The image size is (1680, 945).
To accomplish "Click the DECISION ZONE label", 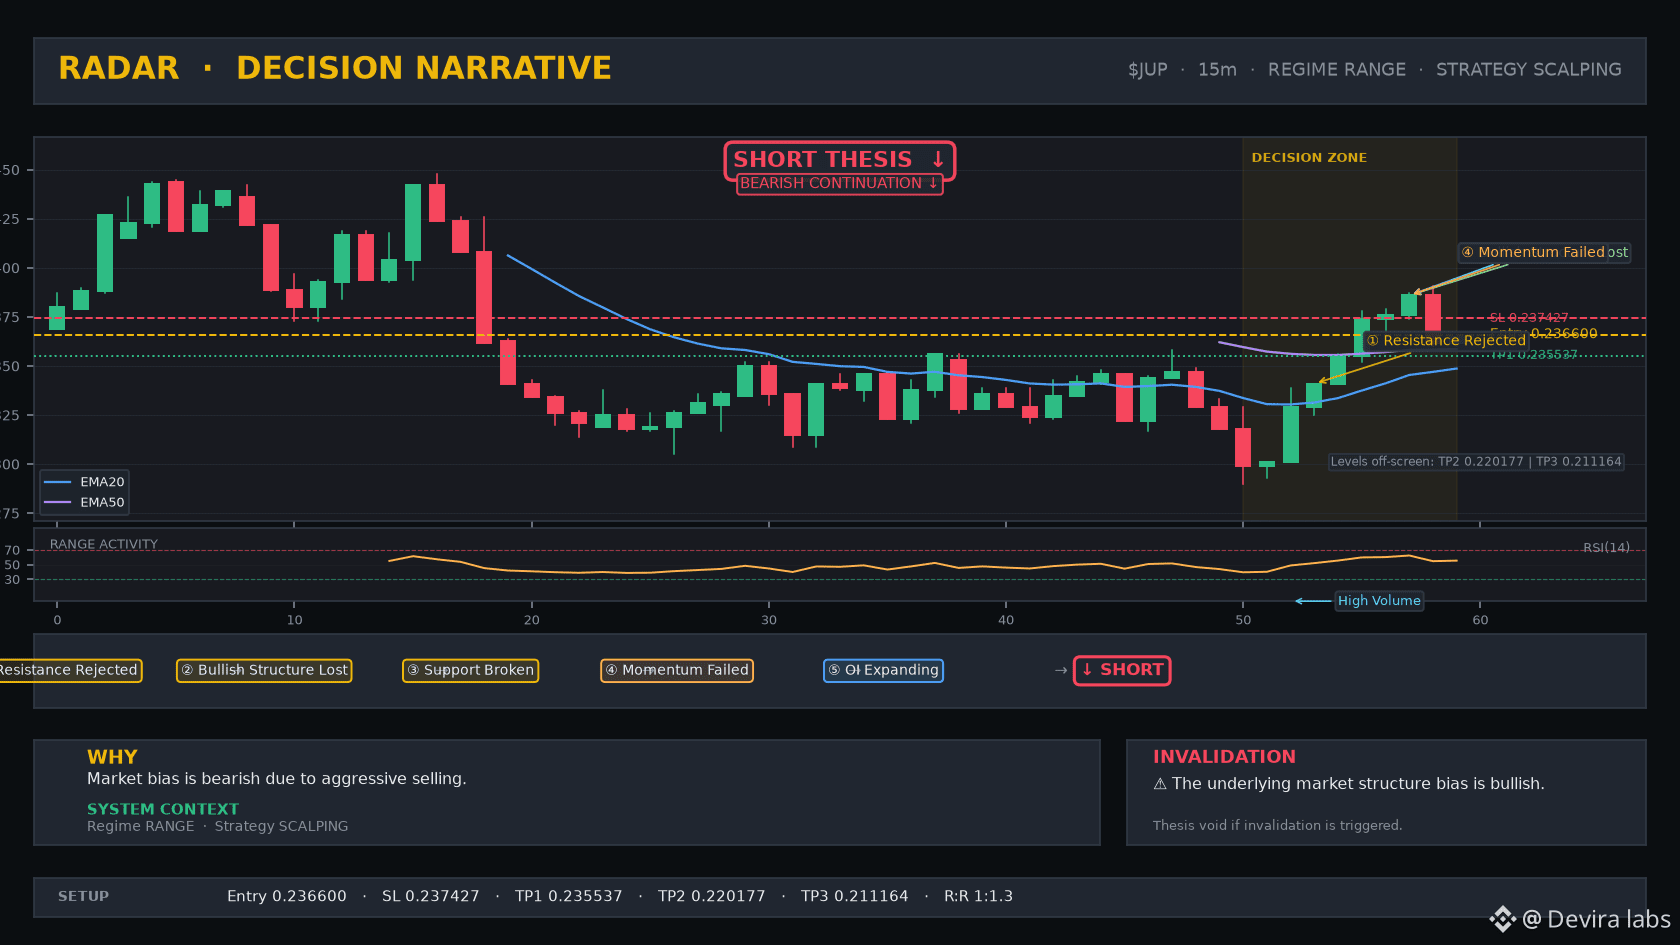I will point(1309,158).
